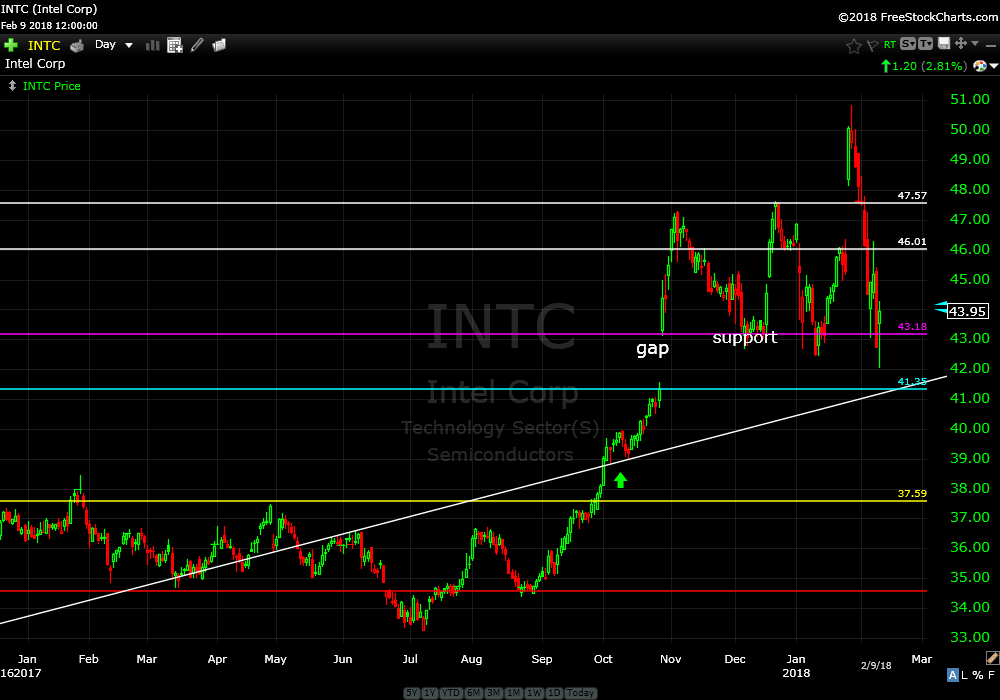Select the pencil drawing tools icon
Image resolution: width=1000 pixels, height=700 pixels.
coord(197,45)
